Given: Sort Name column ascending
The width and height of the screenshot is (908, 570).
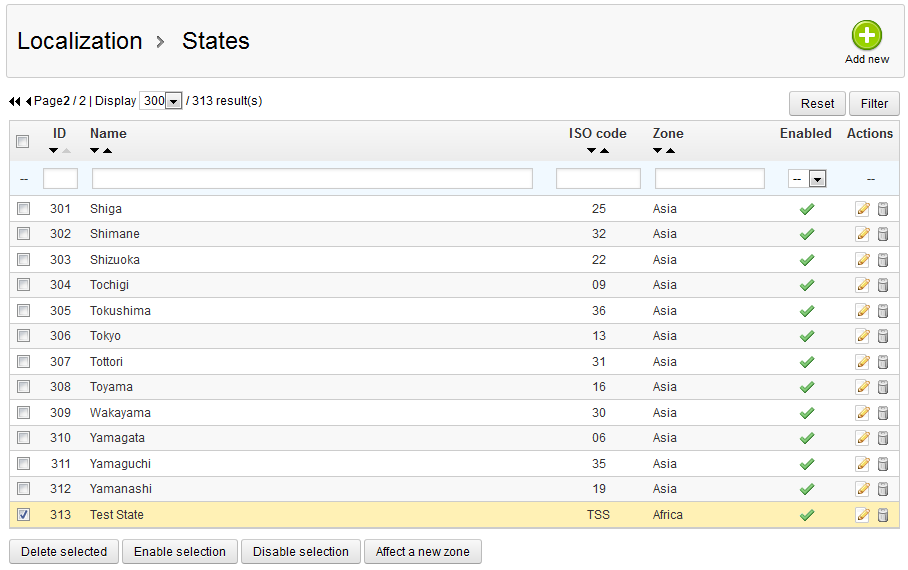Looking at the screenshot, I should coord(107,151).
